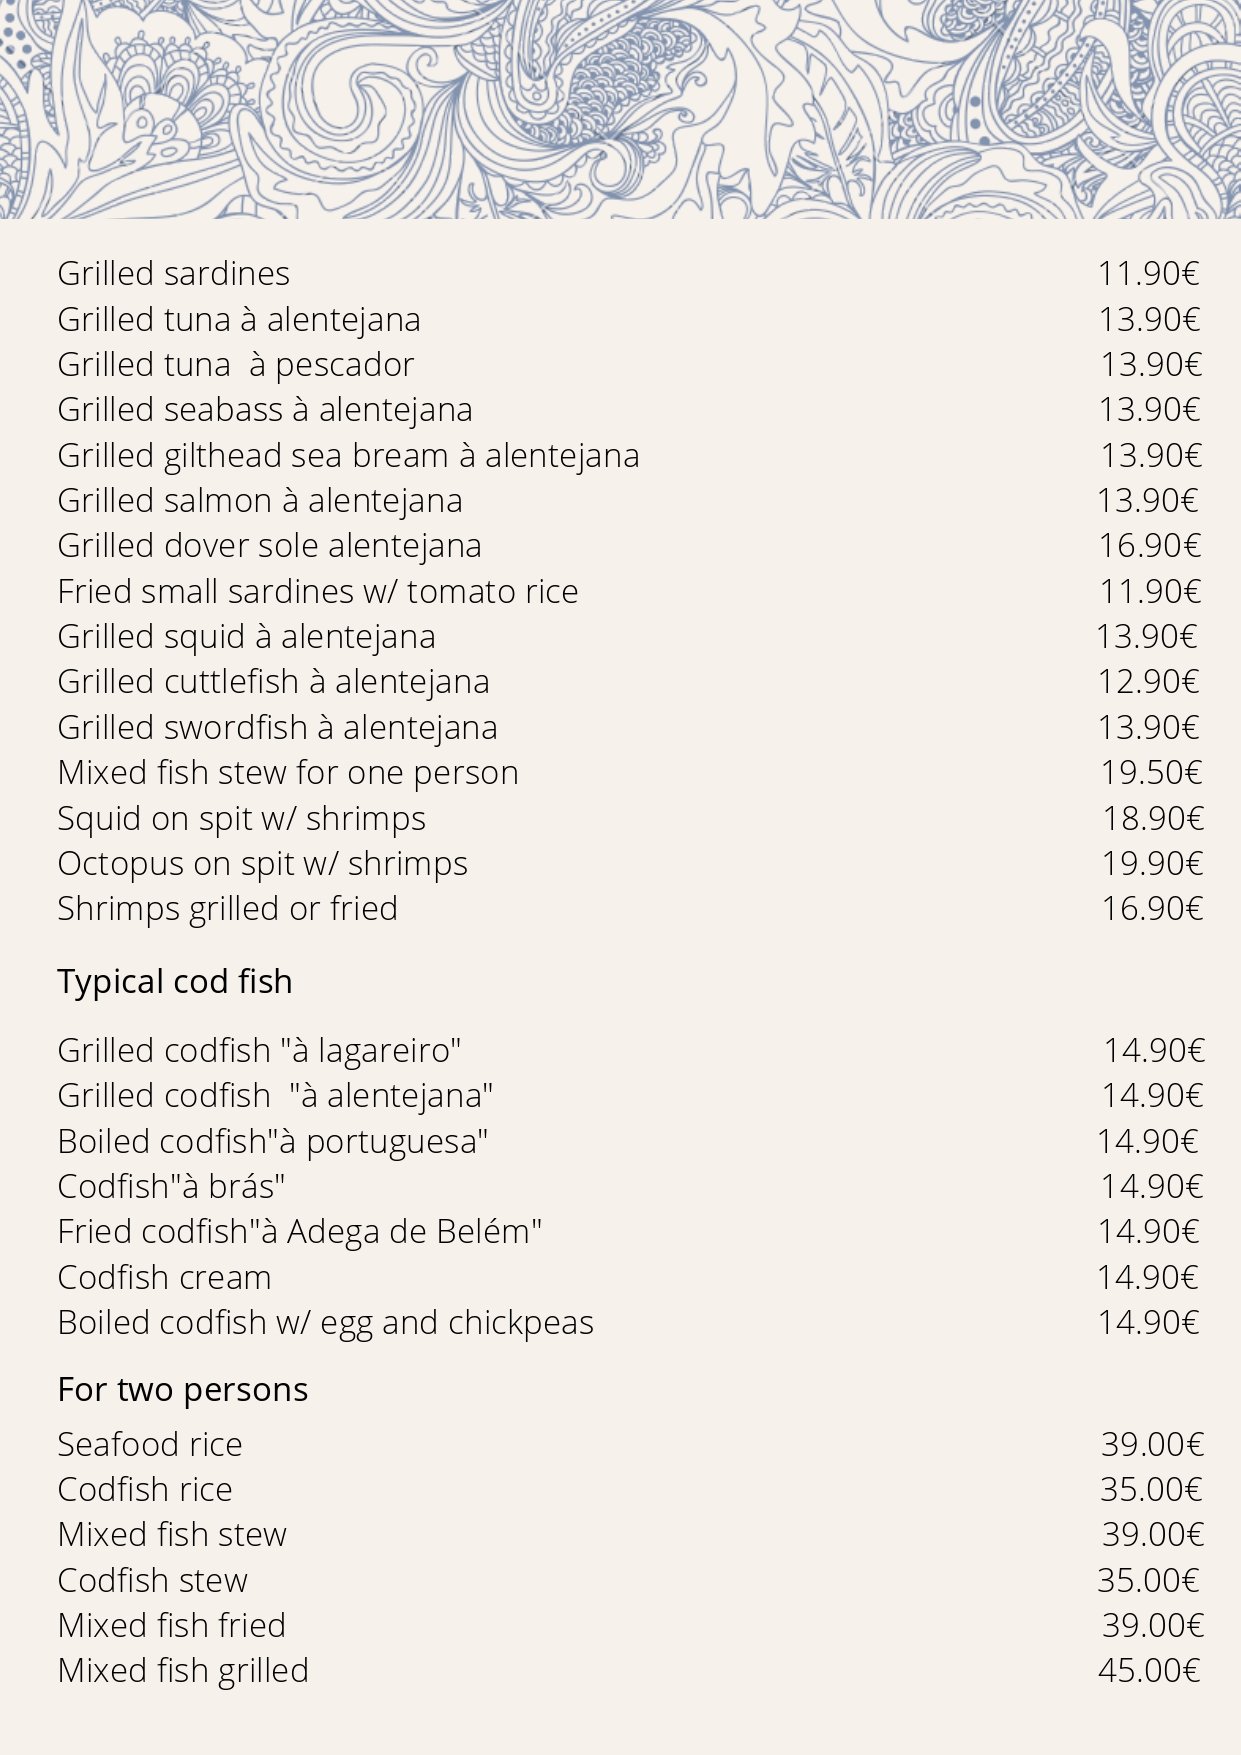The image size is (1241, 1755).
Task: Click Shrimps grilled or fried
Action: (227, 909)
